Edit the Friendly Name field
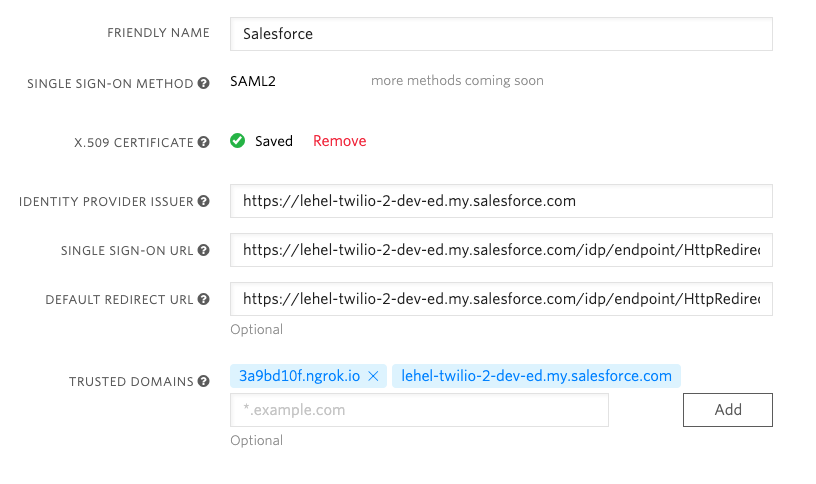The image size is (816, 484). [x=501, y=34]
